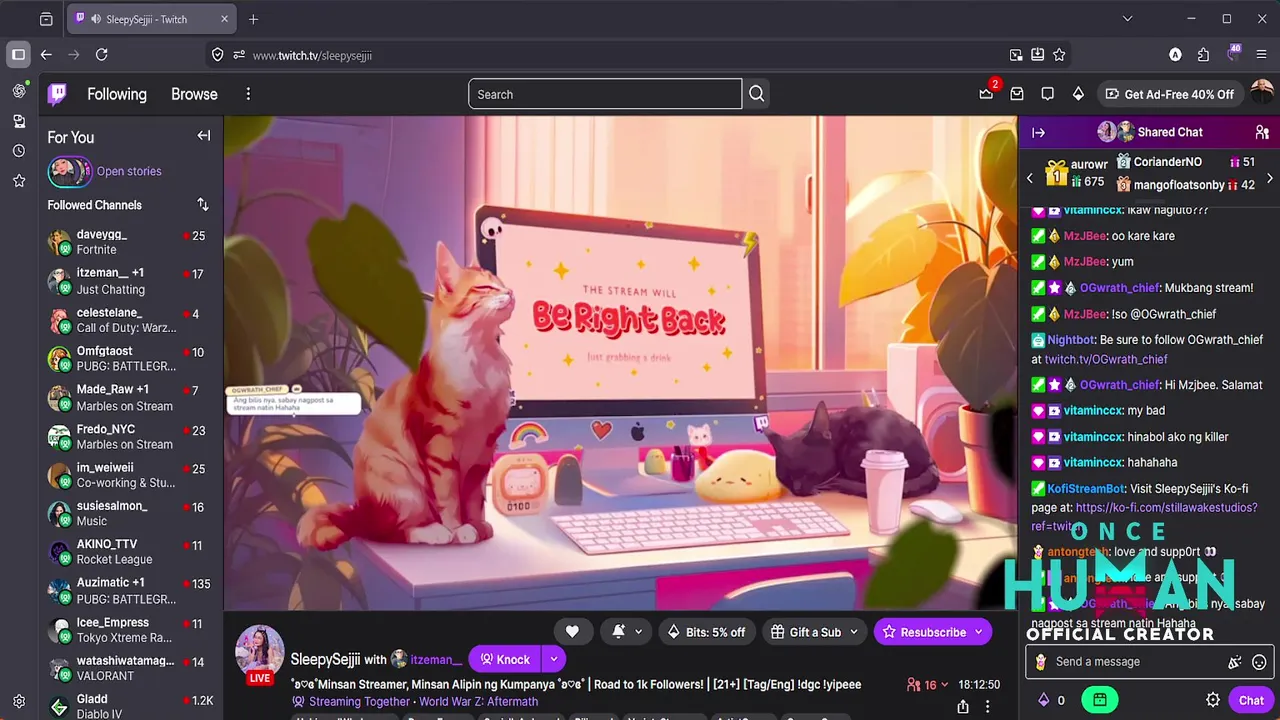The width and height of the screenshot is (1280, 720).
Task: Reload the page in the browser
Action: [101, 55]
